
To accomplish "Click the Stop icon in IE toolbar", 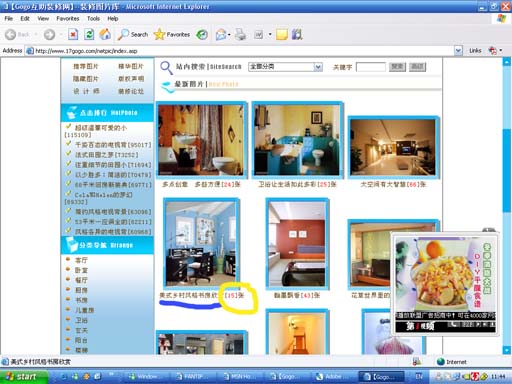I will coord(73,34).
